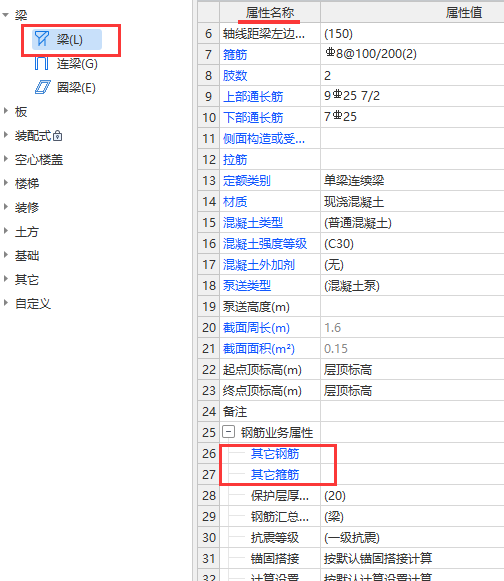The width and height of the screenshot is (504, 581).
Task: Collapse the 梁 tree category
Action: 6,15
